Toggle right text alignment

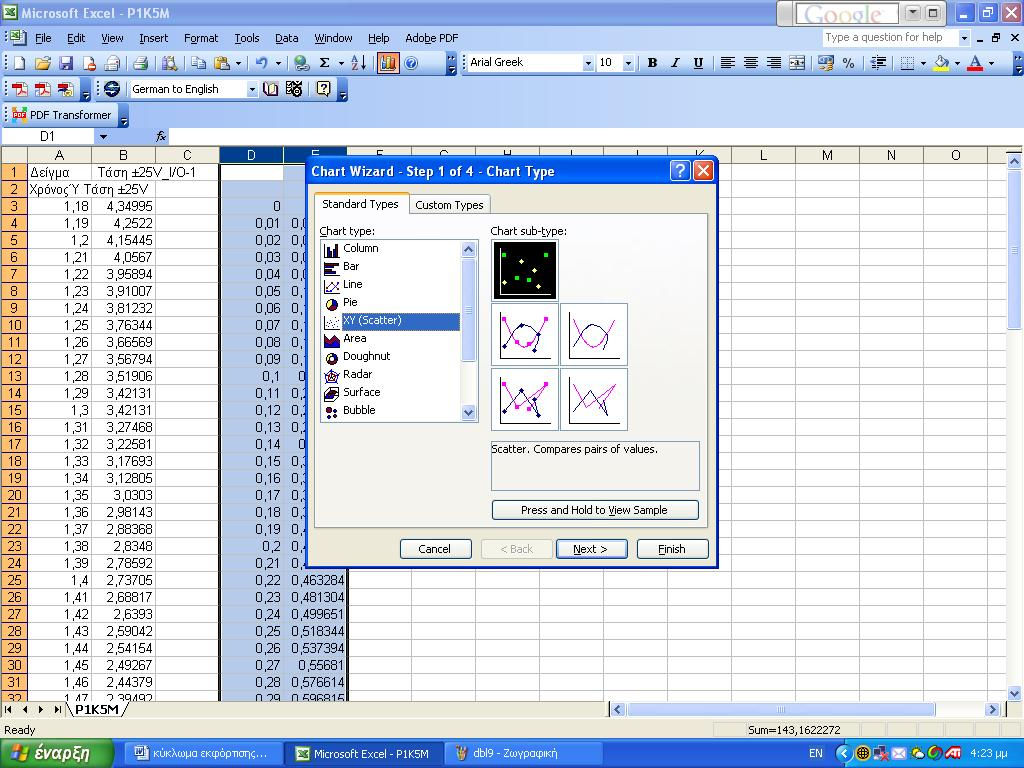pyautogui.click(x=774, y=63)
